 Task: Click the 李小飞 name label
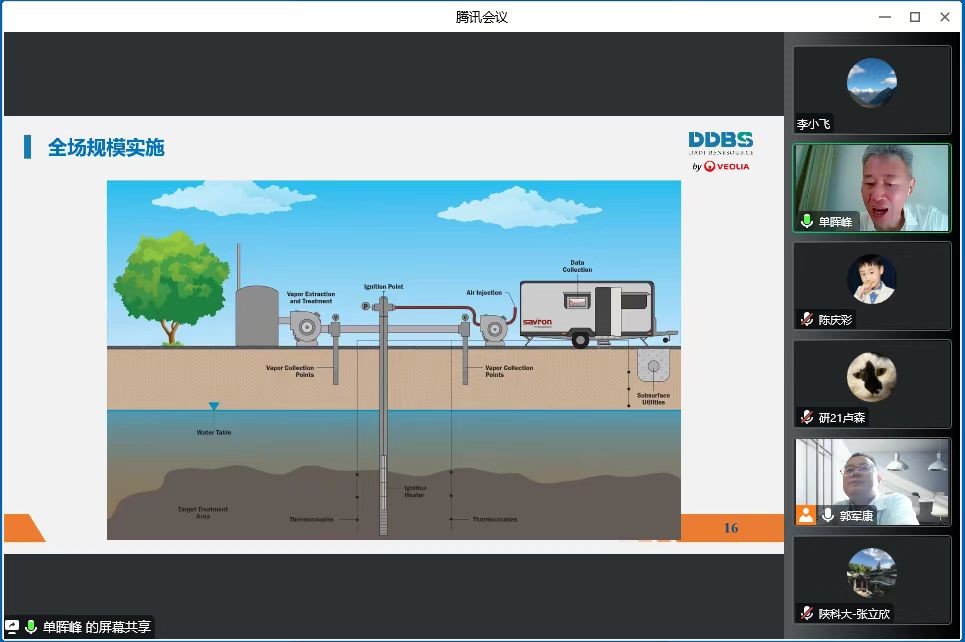pos(813,125)
